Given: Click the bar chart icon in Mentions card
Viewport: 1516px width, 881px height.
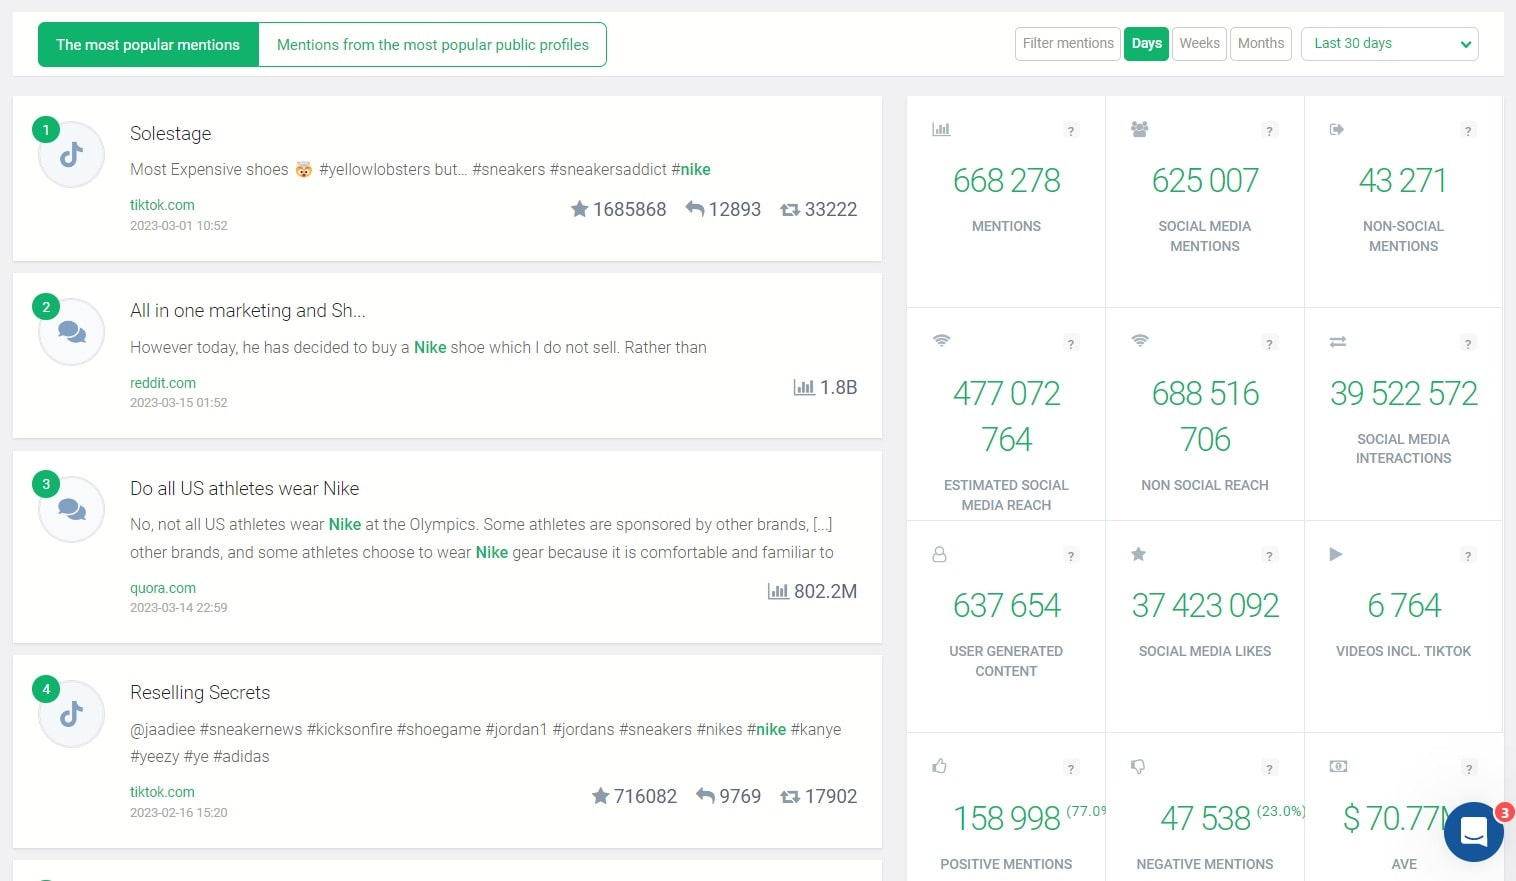Looking at the screenshot, I should (941, 129).
